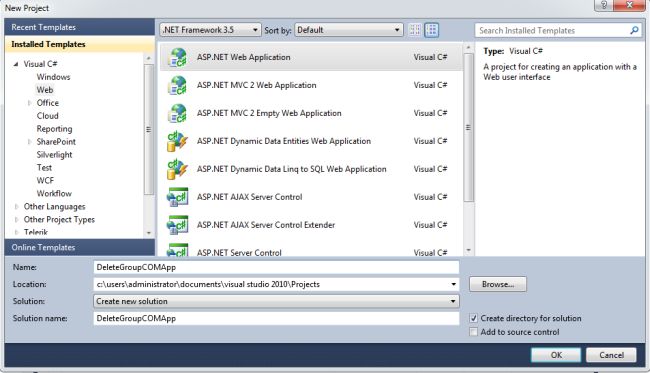Click the Name input field

pyautogui.click(x=276, y=267)
